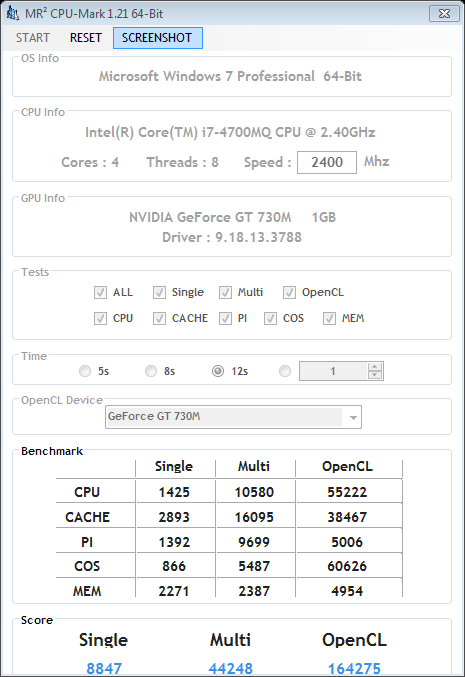Viewport: 465px width, 677px height.
Task: Toggle the CPU test checkbox
Action: point(100,319)
